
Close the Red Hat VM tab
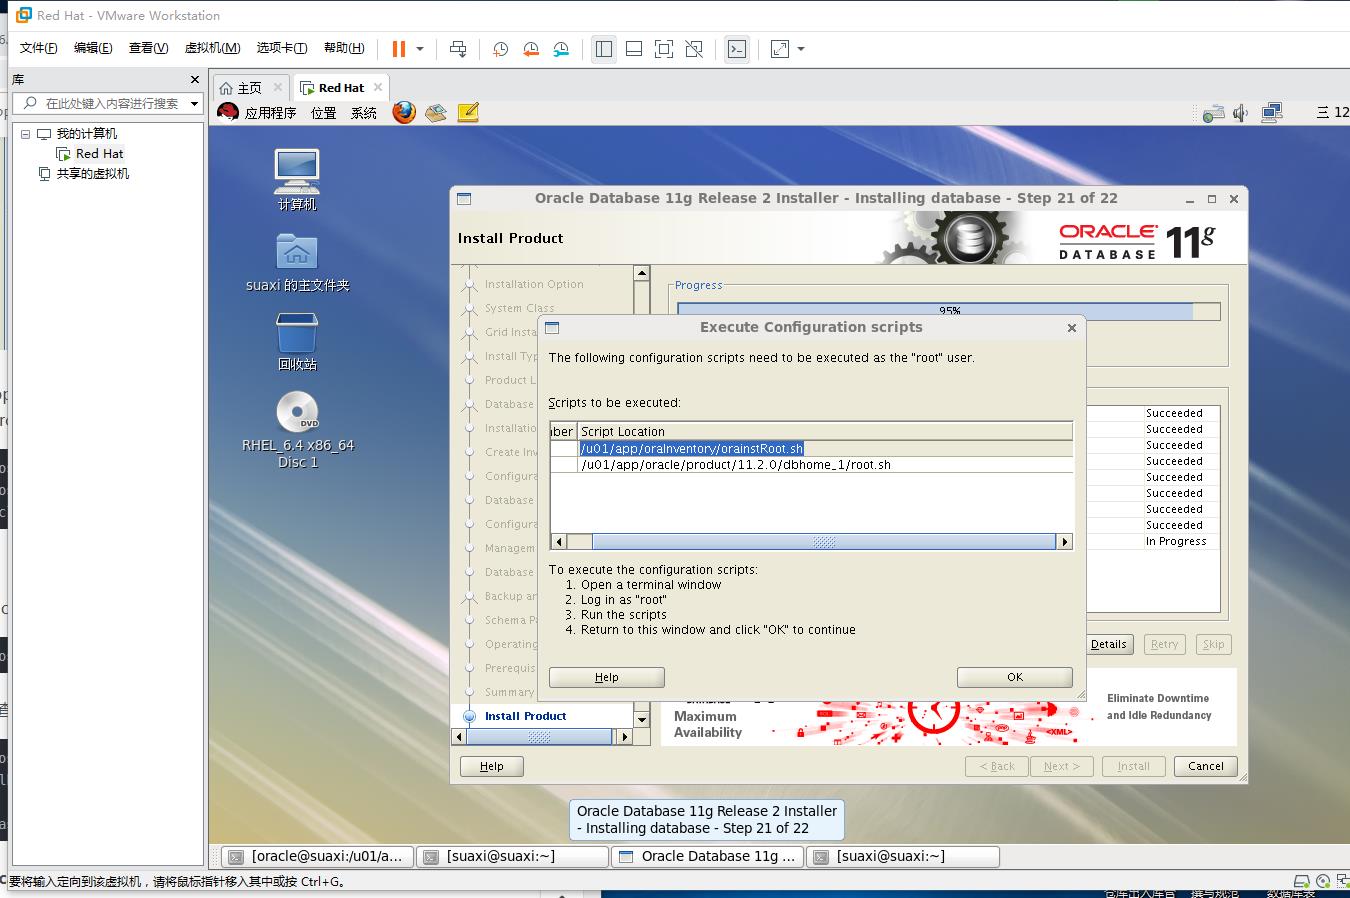click(378, 87)
